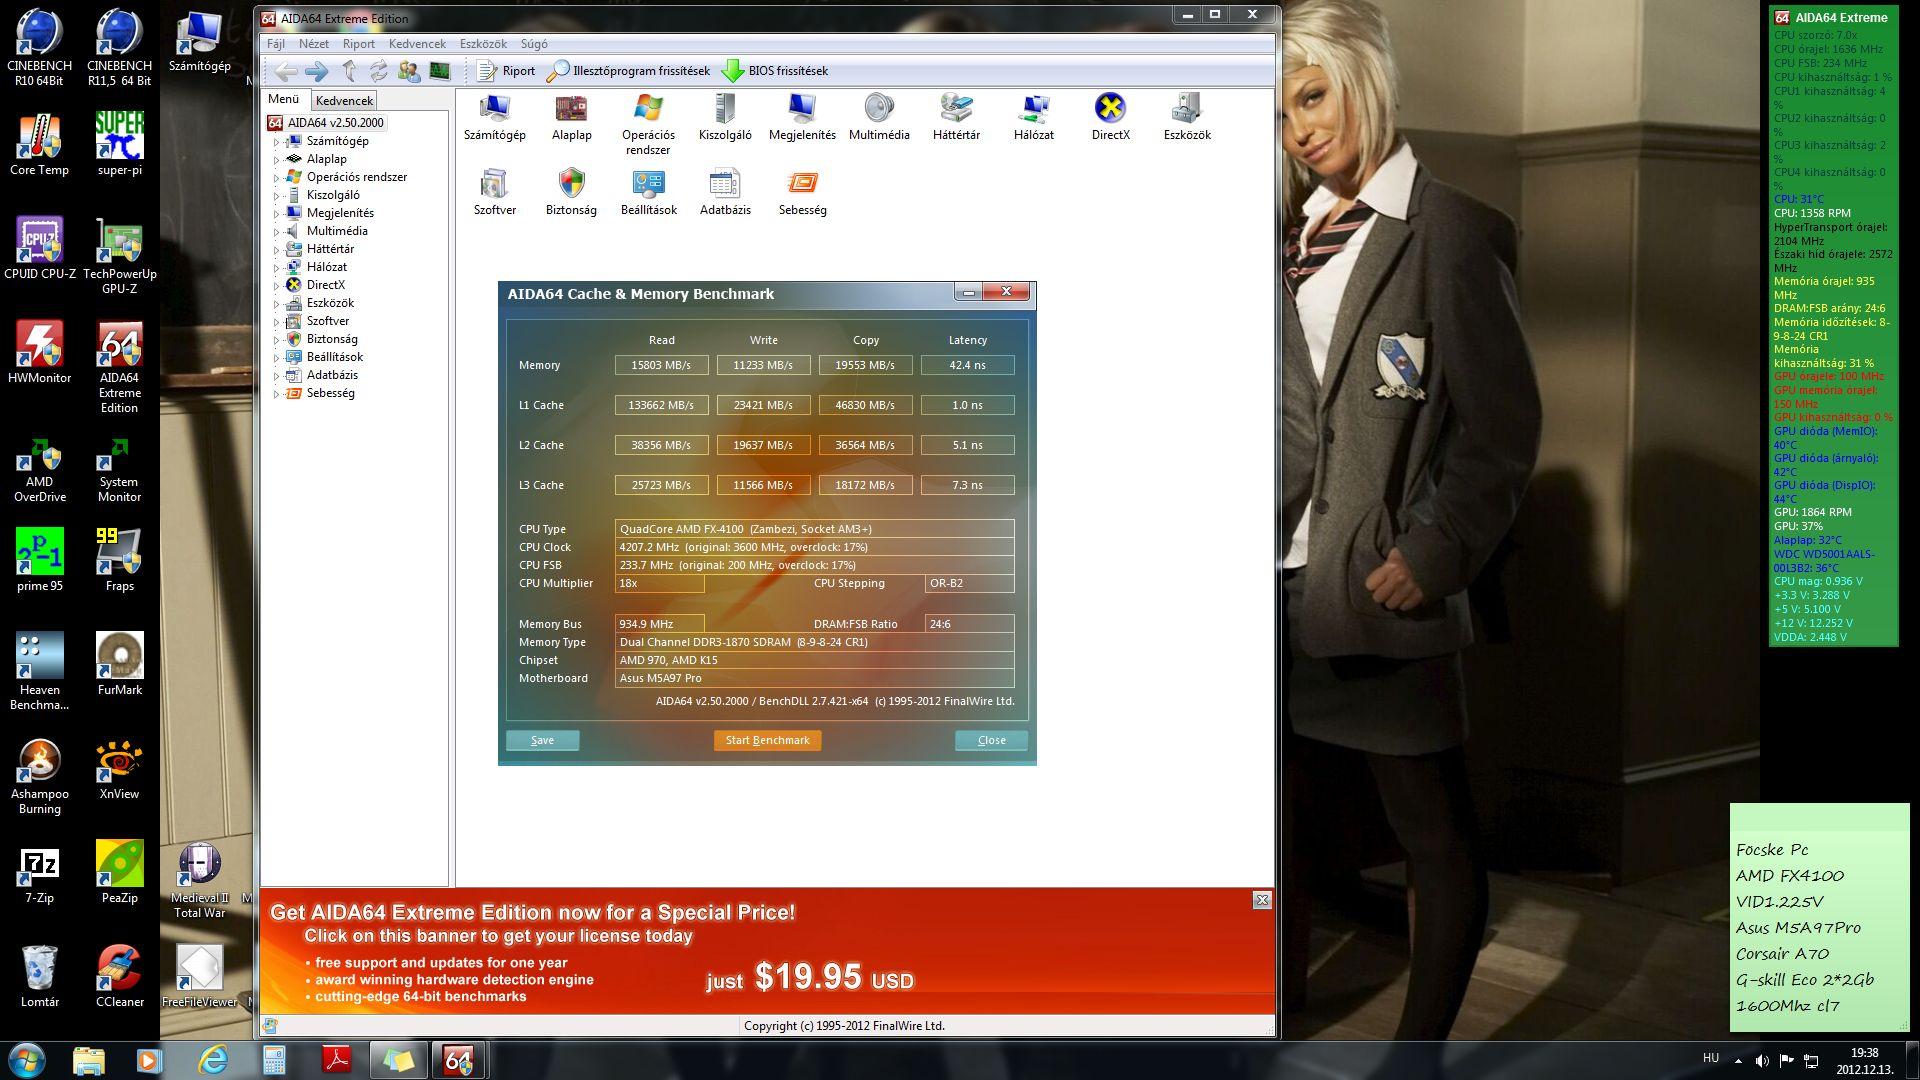
Task: Expand the Kiszolgáló tree node
Action: [277, 196]
